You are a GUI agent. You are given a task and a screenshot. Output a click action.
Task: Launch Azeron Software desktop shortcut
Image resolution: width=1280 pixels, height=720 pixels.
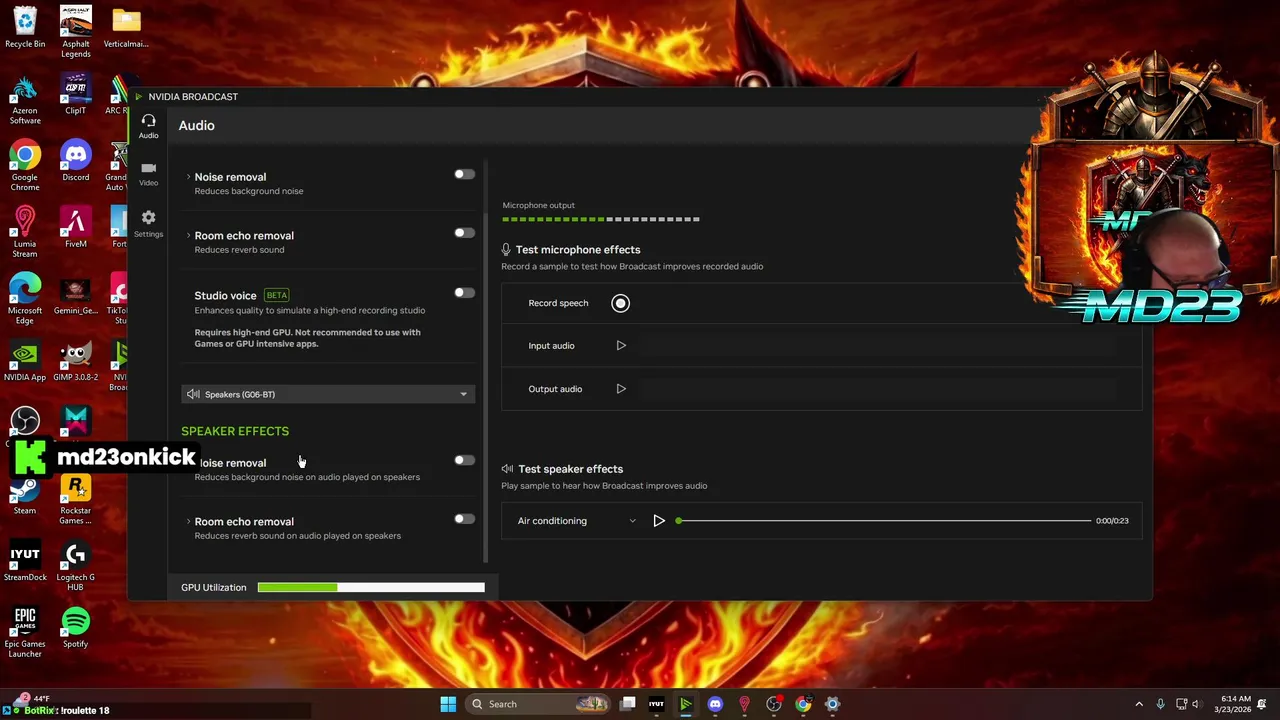[x=25, y=100]
